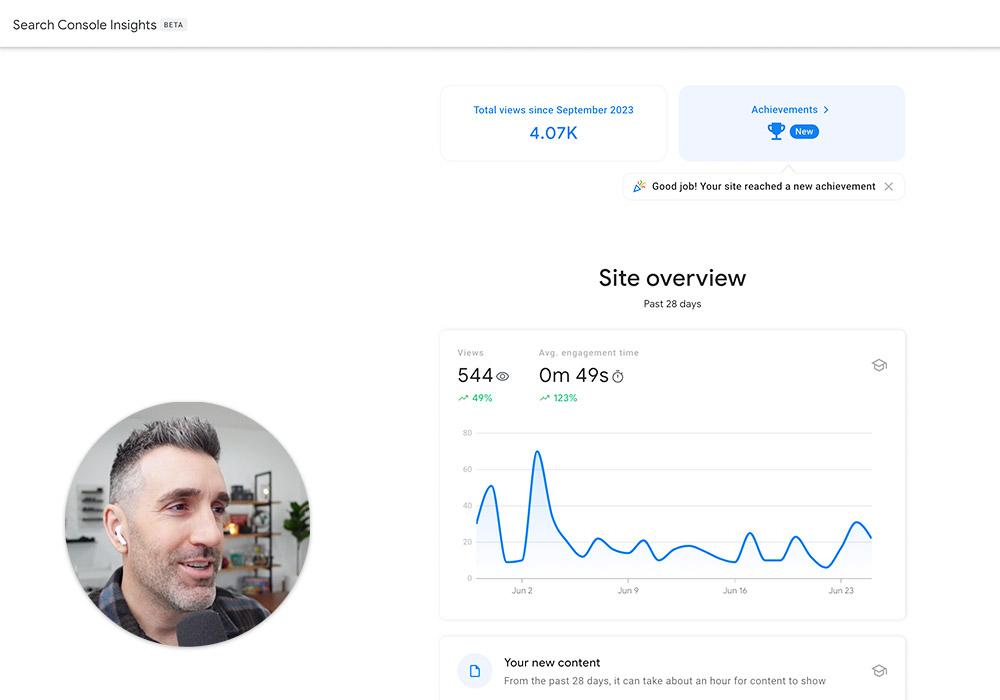The height and width of the screenshot is (700, 1000).
Task: Click the 123% engagement increase text
Action: [565, 398]
